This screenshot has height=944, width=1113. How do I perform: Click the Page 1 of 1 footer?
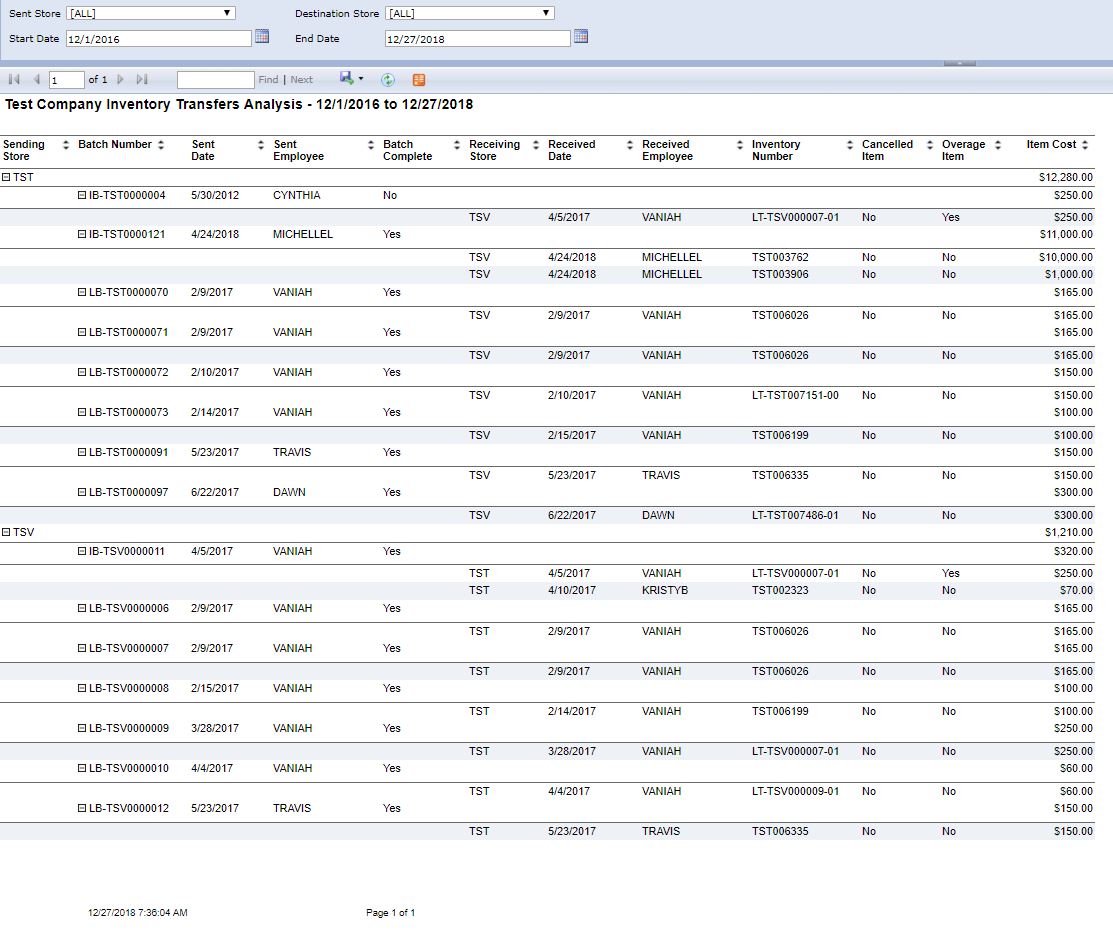tap(390, 913)
